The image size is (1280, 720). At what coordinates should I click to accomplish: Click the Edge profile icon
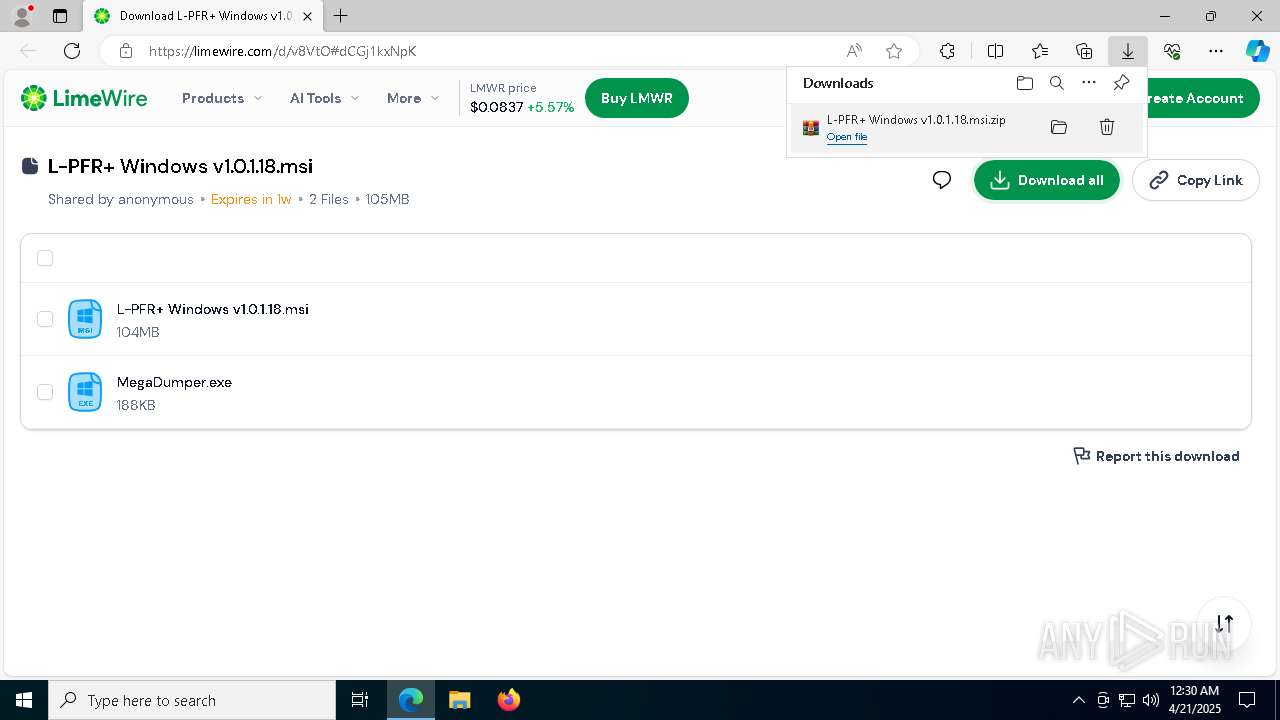(x=22, y=16)
